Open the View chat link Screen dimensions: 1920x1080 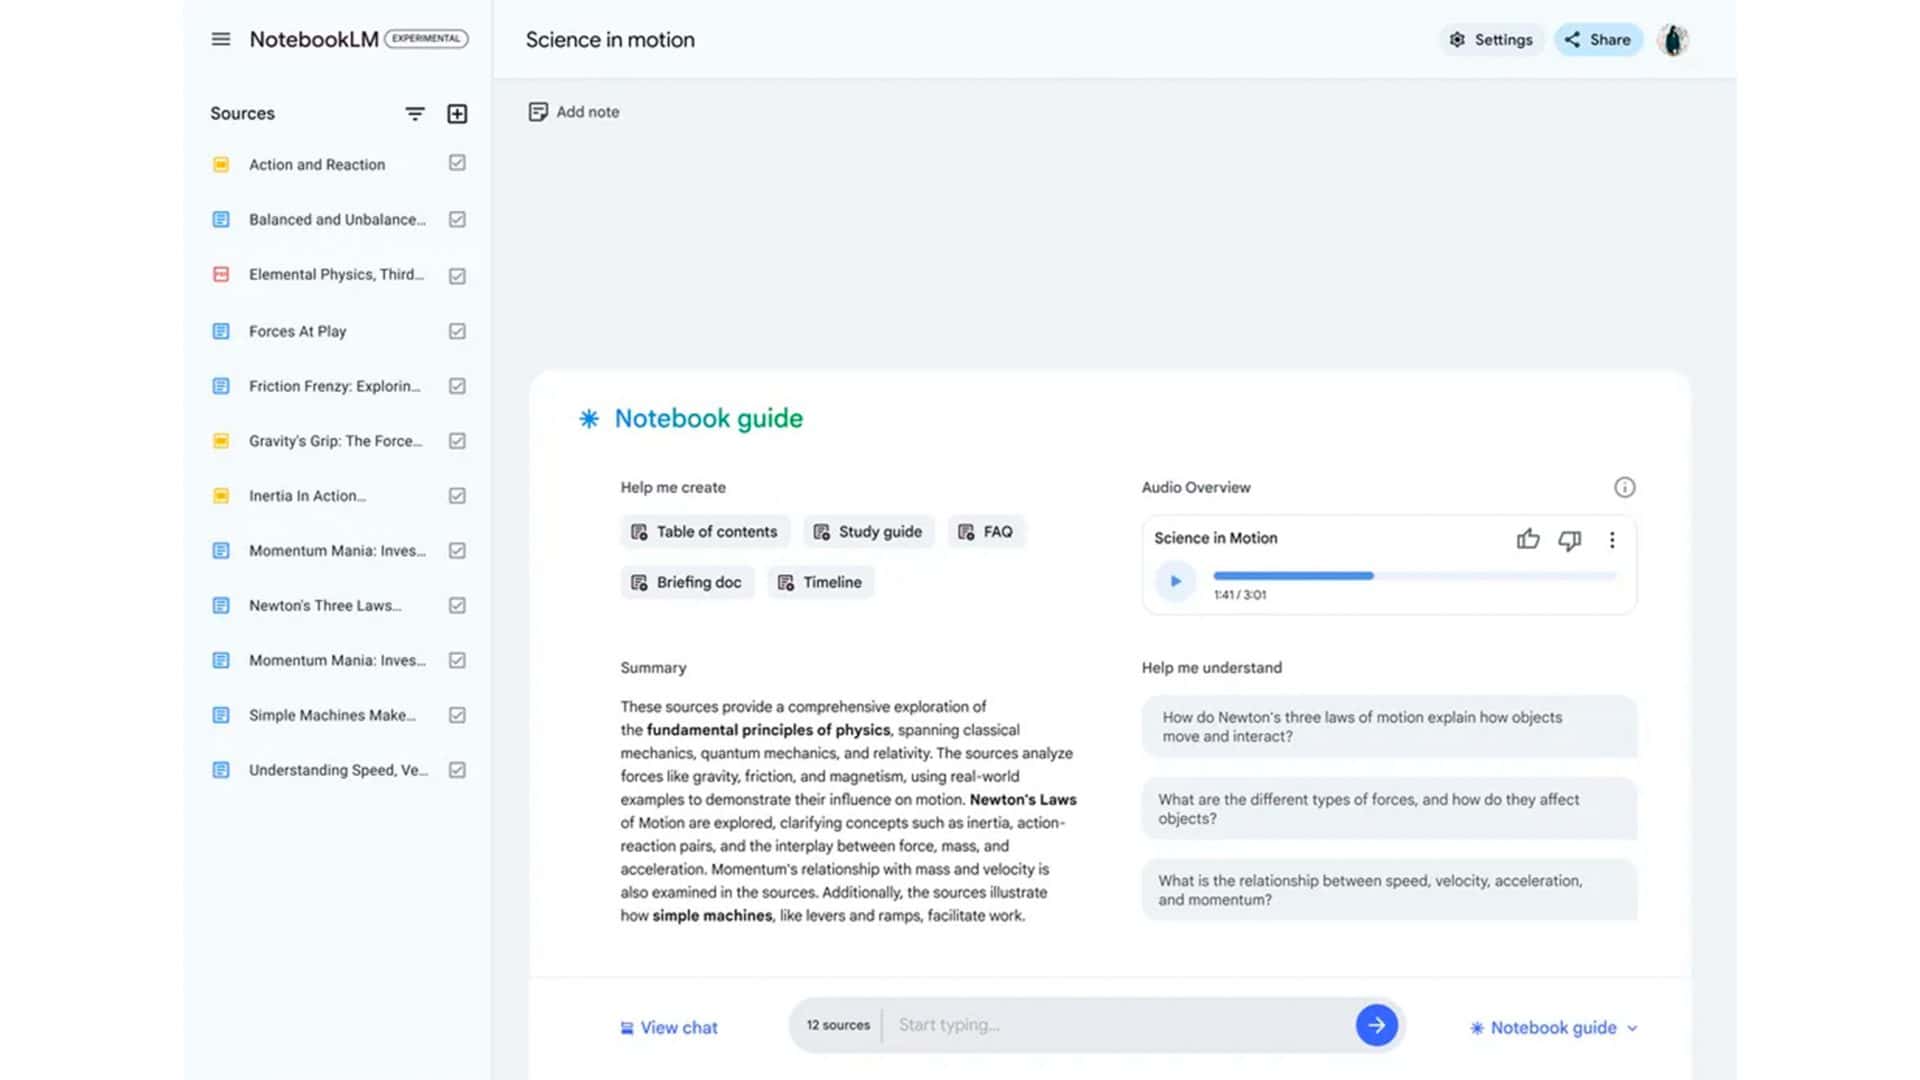[668, 1027]
